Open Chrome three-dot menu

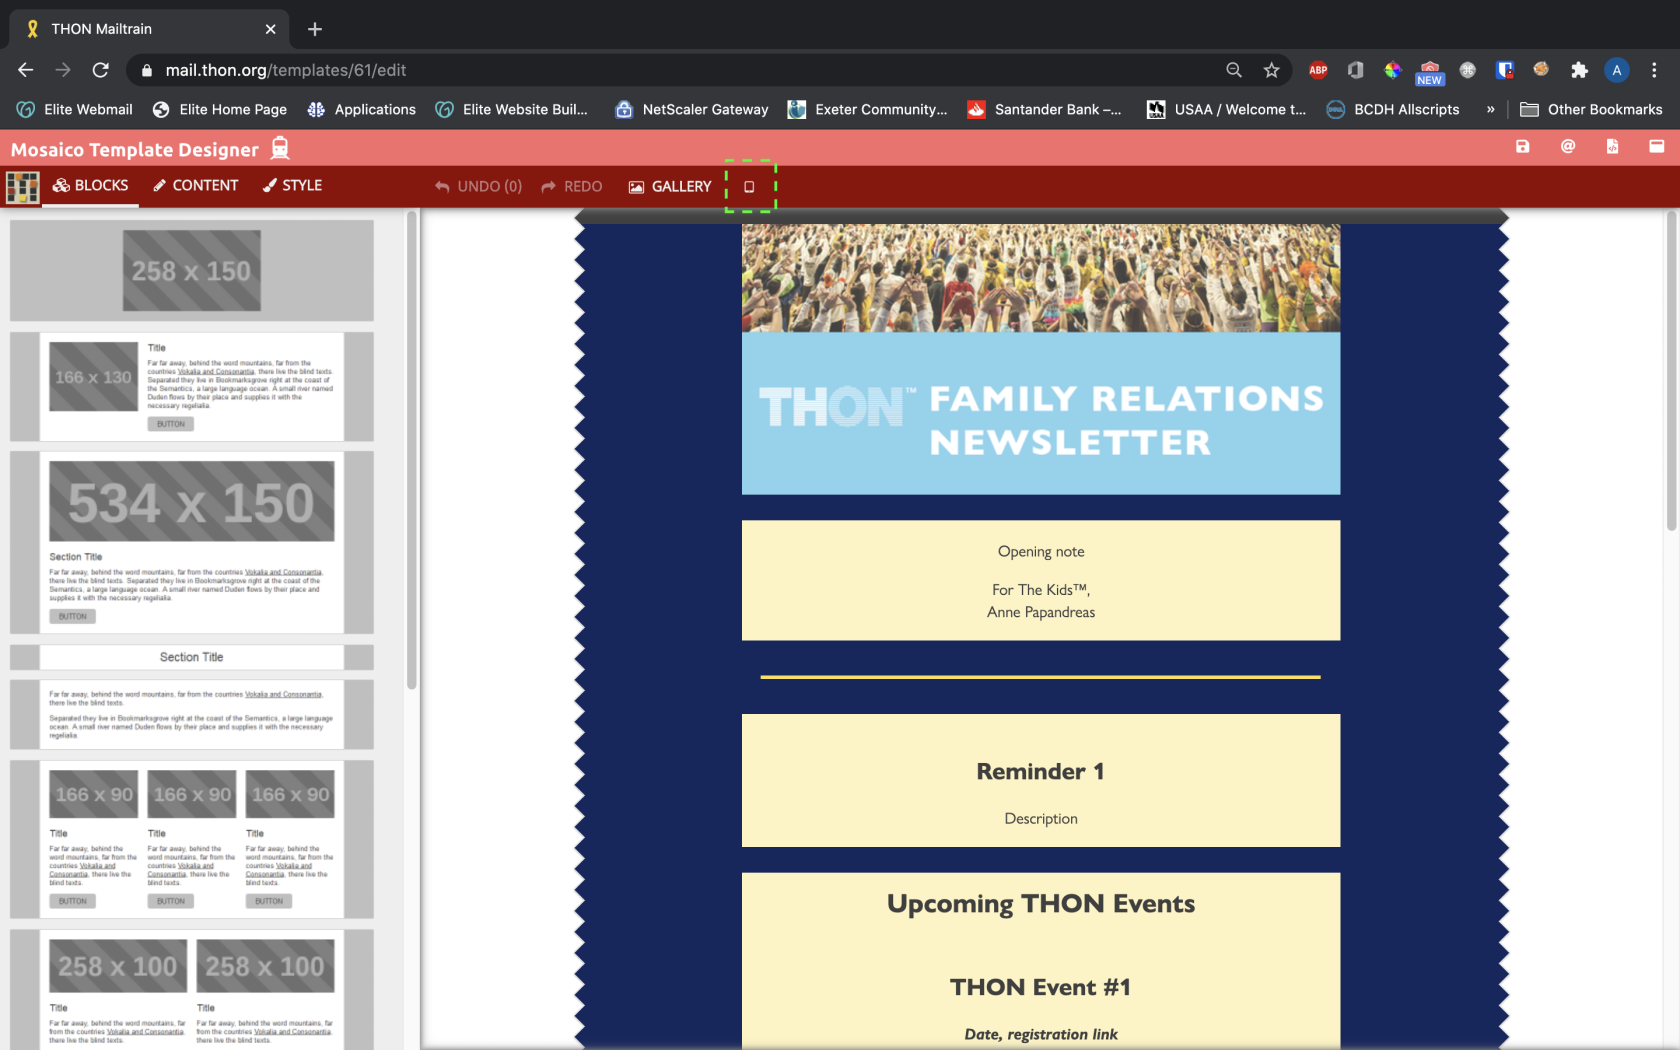point(1654,70)
